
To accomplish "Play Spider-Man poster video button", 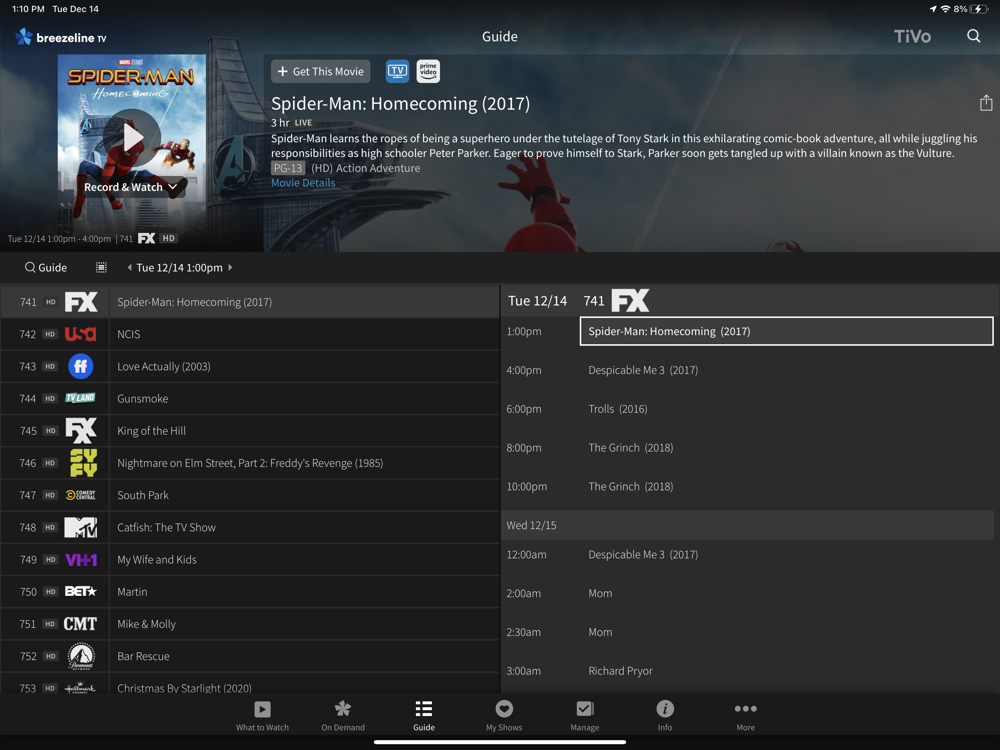I will point(132,138).
